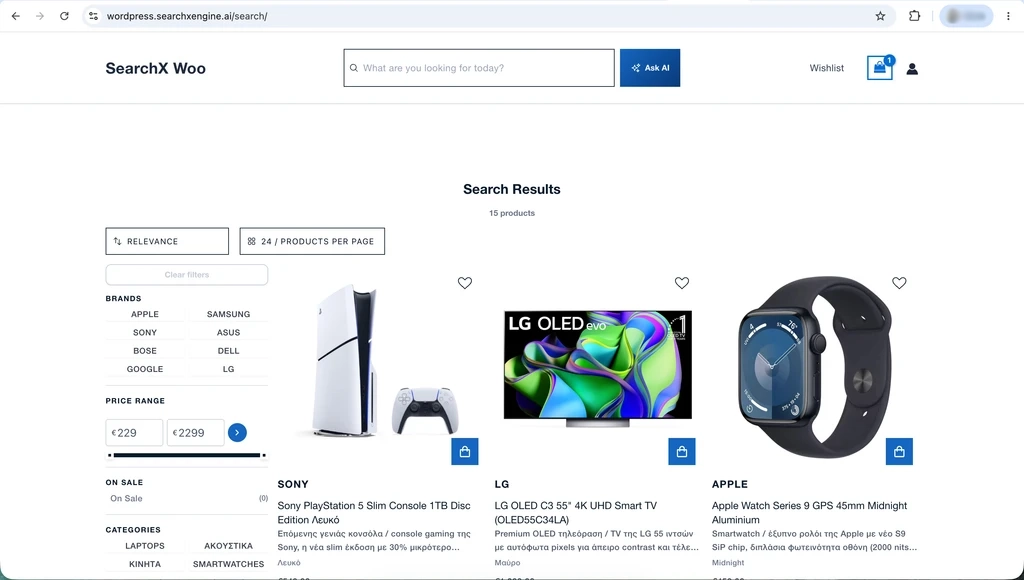1024x580 pixels.
Task: Click the LG brand label on card
Action: tap(502, 484)
